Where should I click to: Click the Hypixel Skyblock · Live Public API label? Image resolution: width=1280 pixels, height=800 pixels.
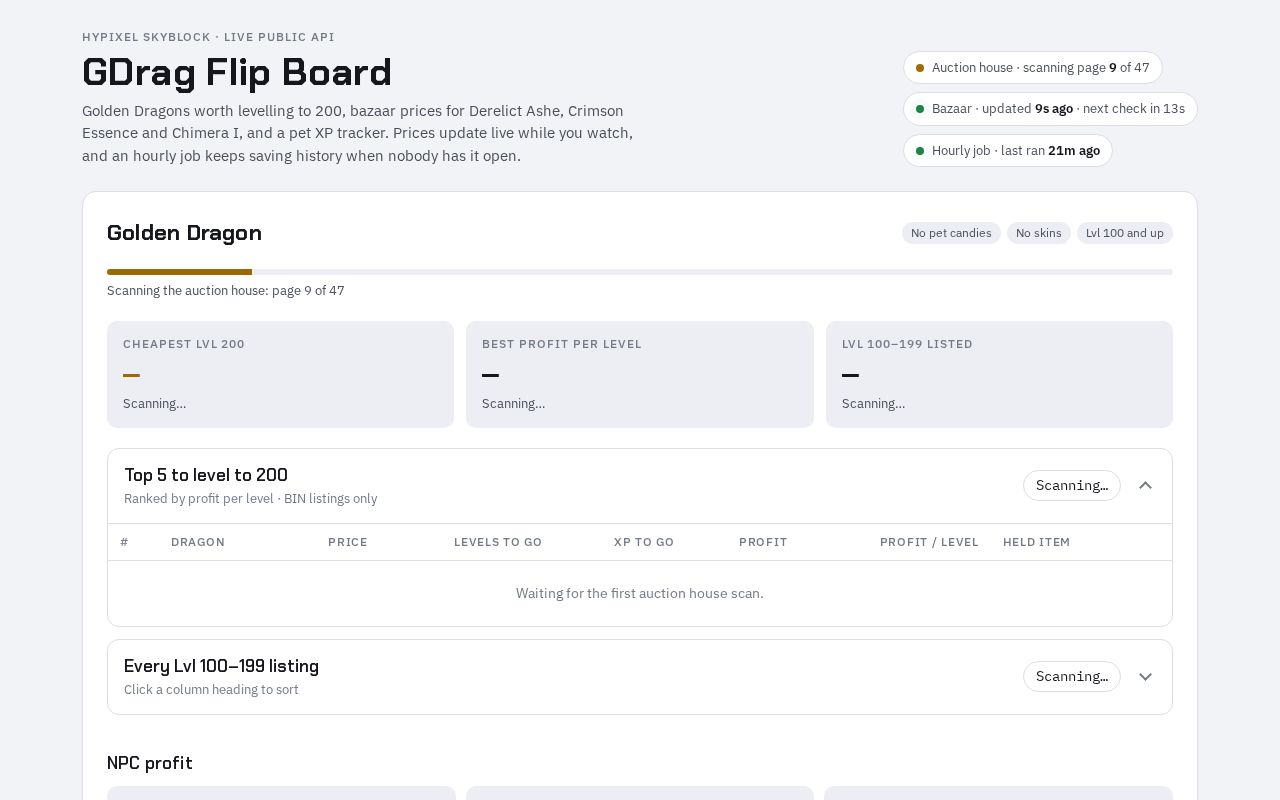coord(208,37)
